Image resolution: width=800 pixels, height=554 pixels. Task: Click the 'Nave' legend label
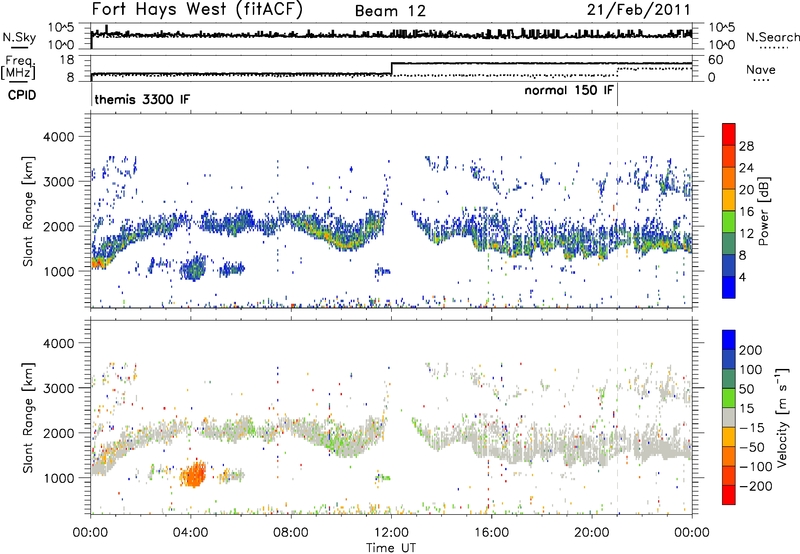760,70
